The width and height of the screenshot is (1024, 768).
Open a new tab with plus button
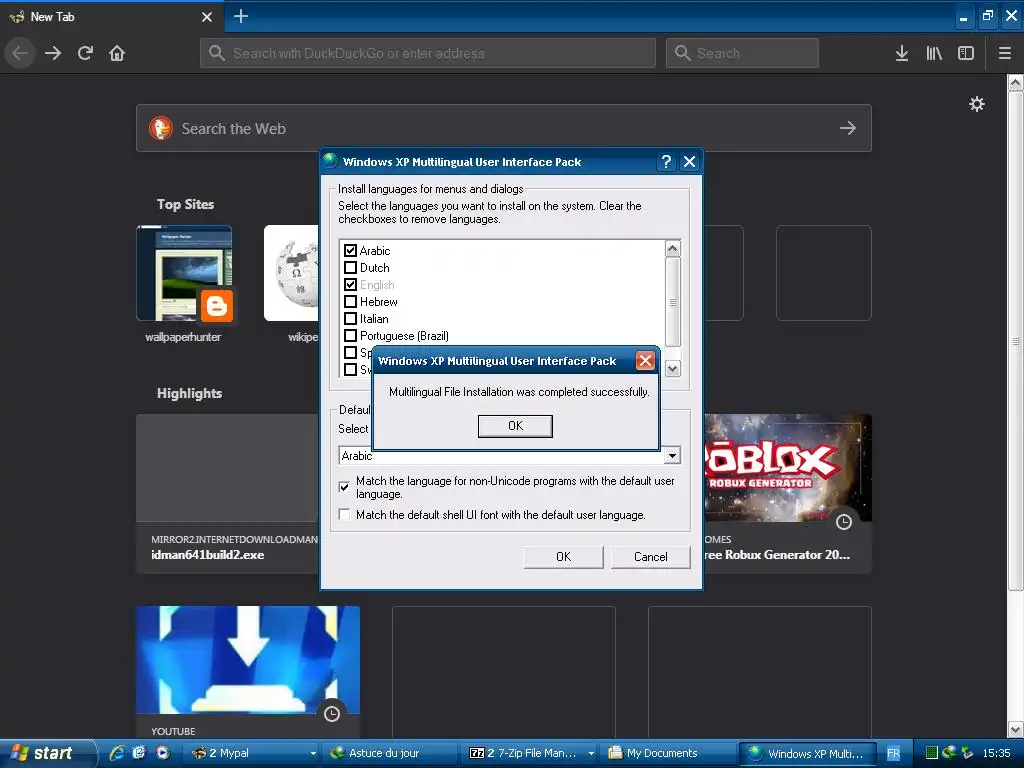(x=240, y=16)
